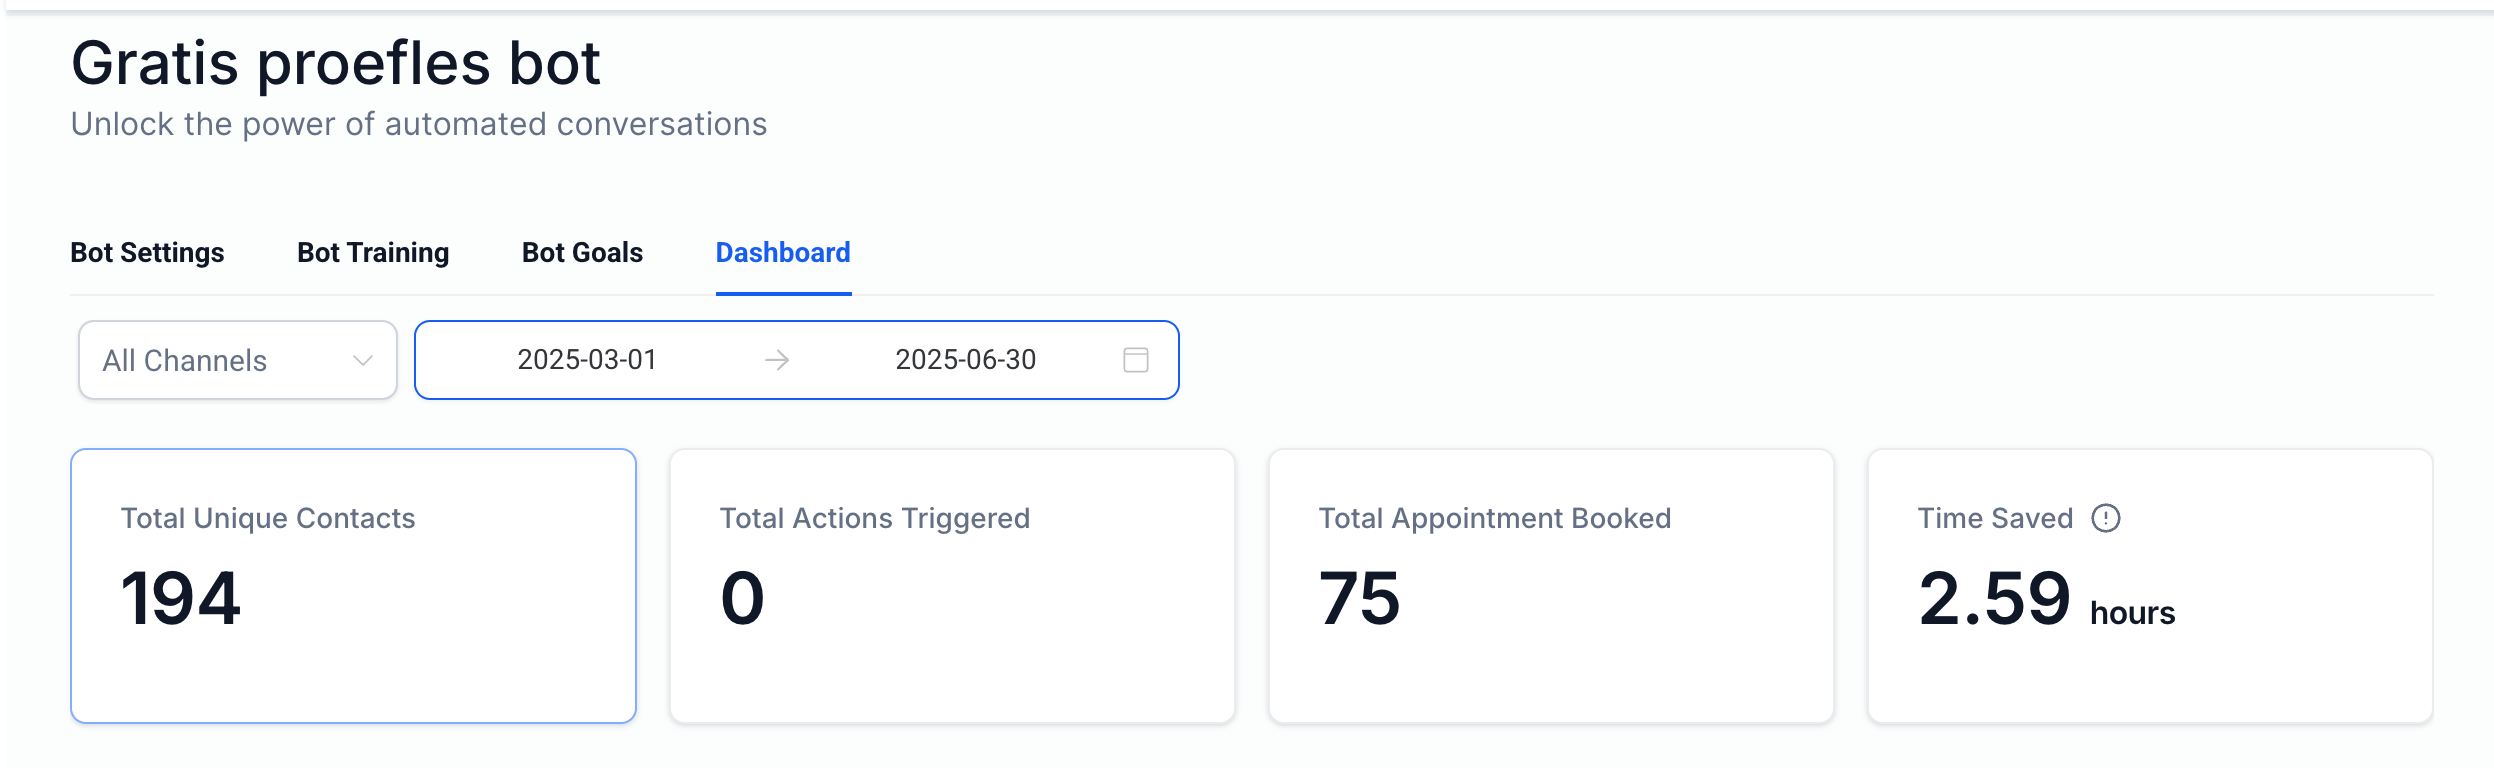Go to the Bot Goals tab
Viewport: 2494px width, 768px height.
(582, 253)
